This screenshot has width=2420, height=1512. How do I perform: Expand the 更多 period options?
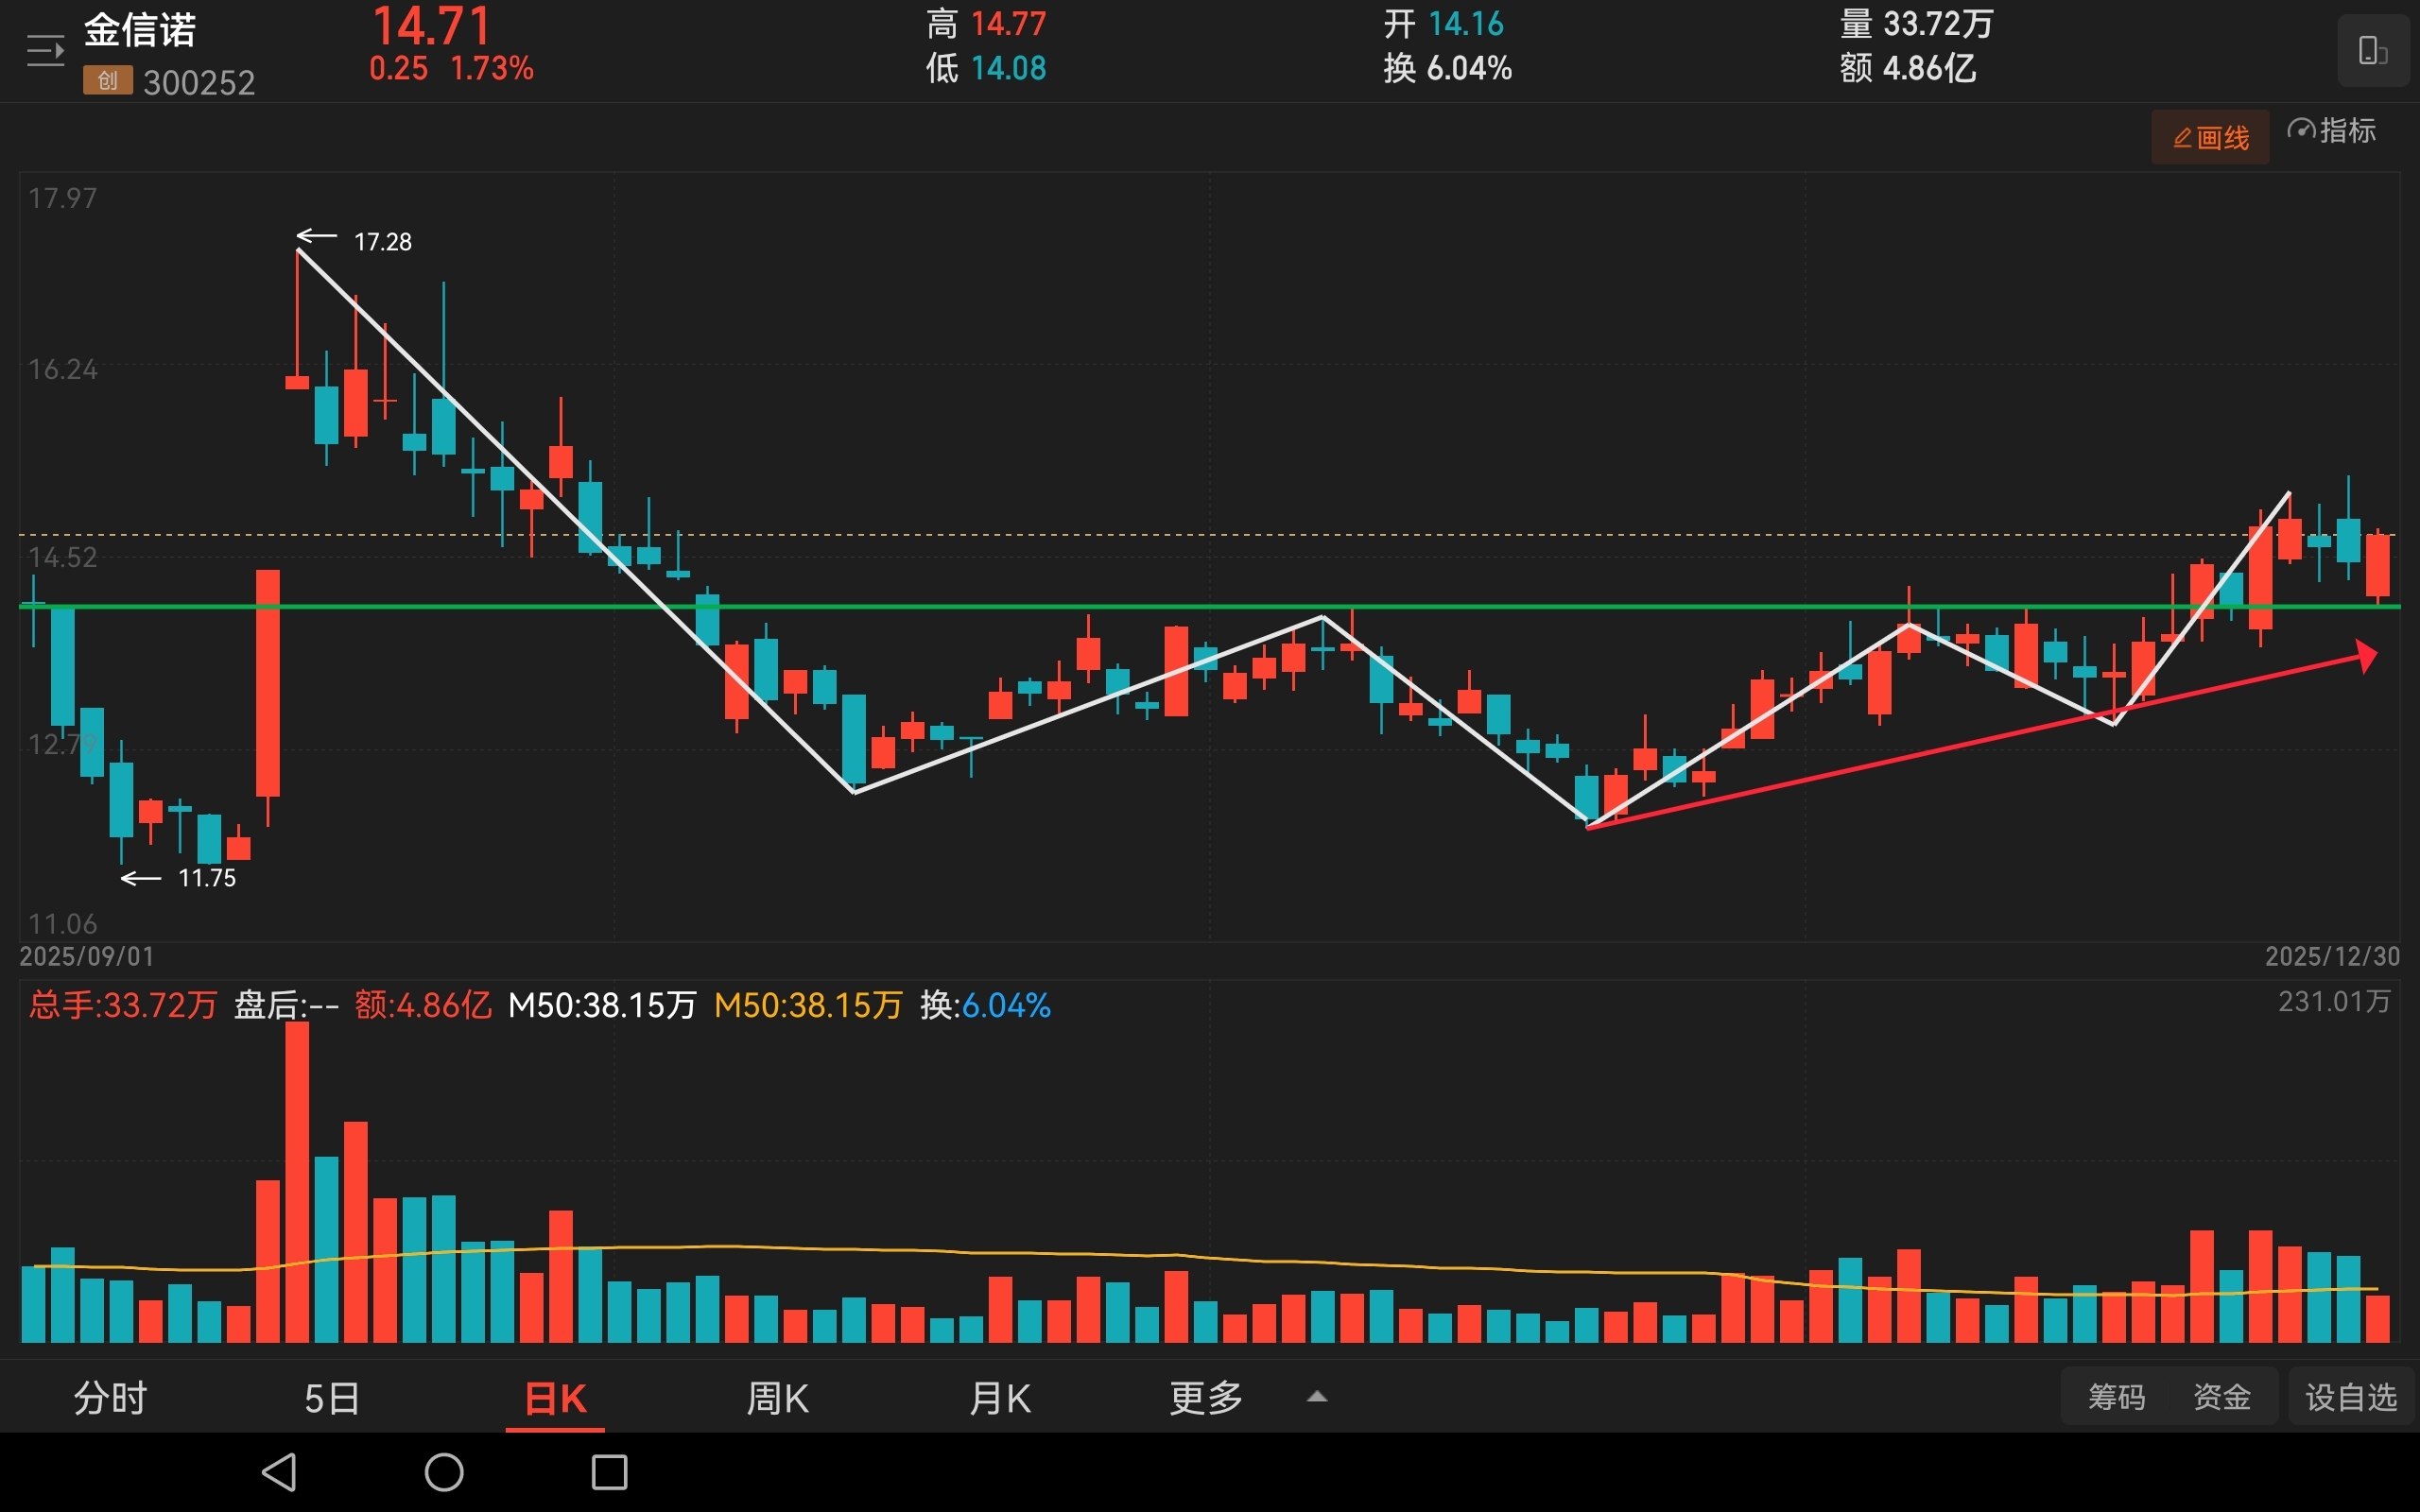coord(1206,1397)
